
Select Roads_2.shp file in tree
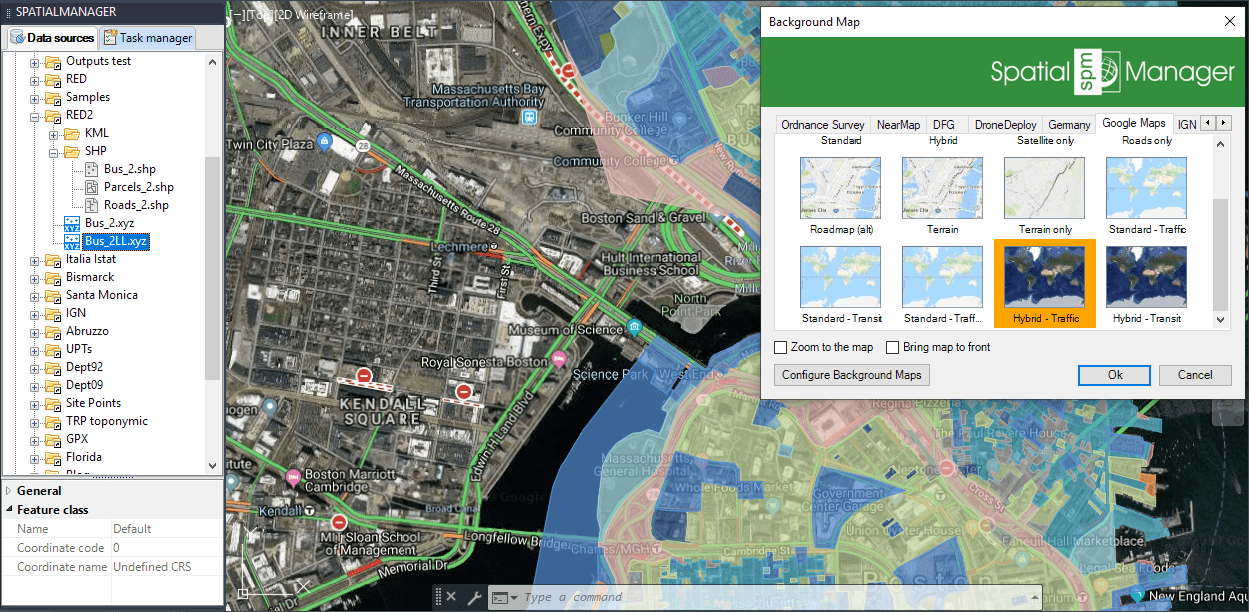[136, 205]
